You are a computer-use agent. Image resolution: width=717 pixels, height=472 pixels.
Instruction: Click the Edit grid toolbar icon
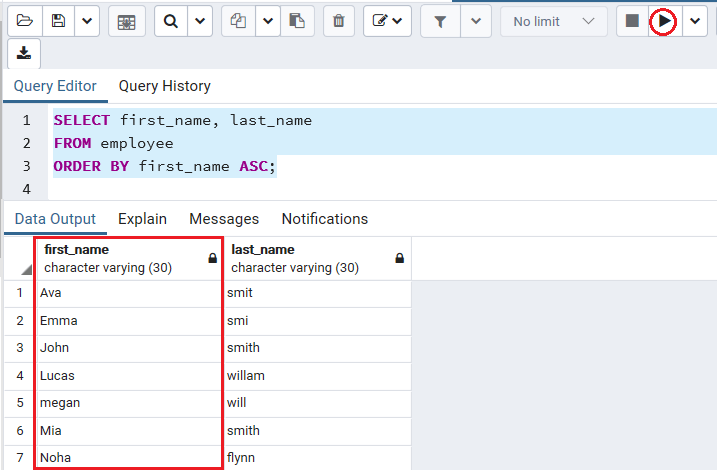click(127, 21)
